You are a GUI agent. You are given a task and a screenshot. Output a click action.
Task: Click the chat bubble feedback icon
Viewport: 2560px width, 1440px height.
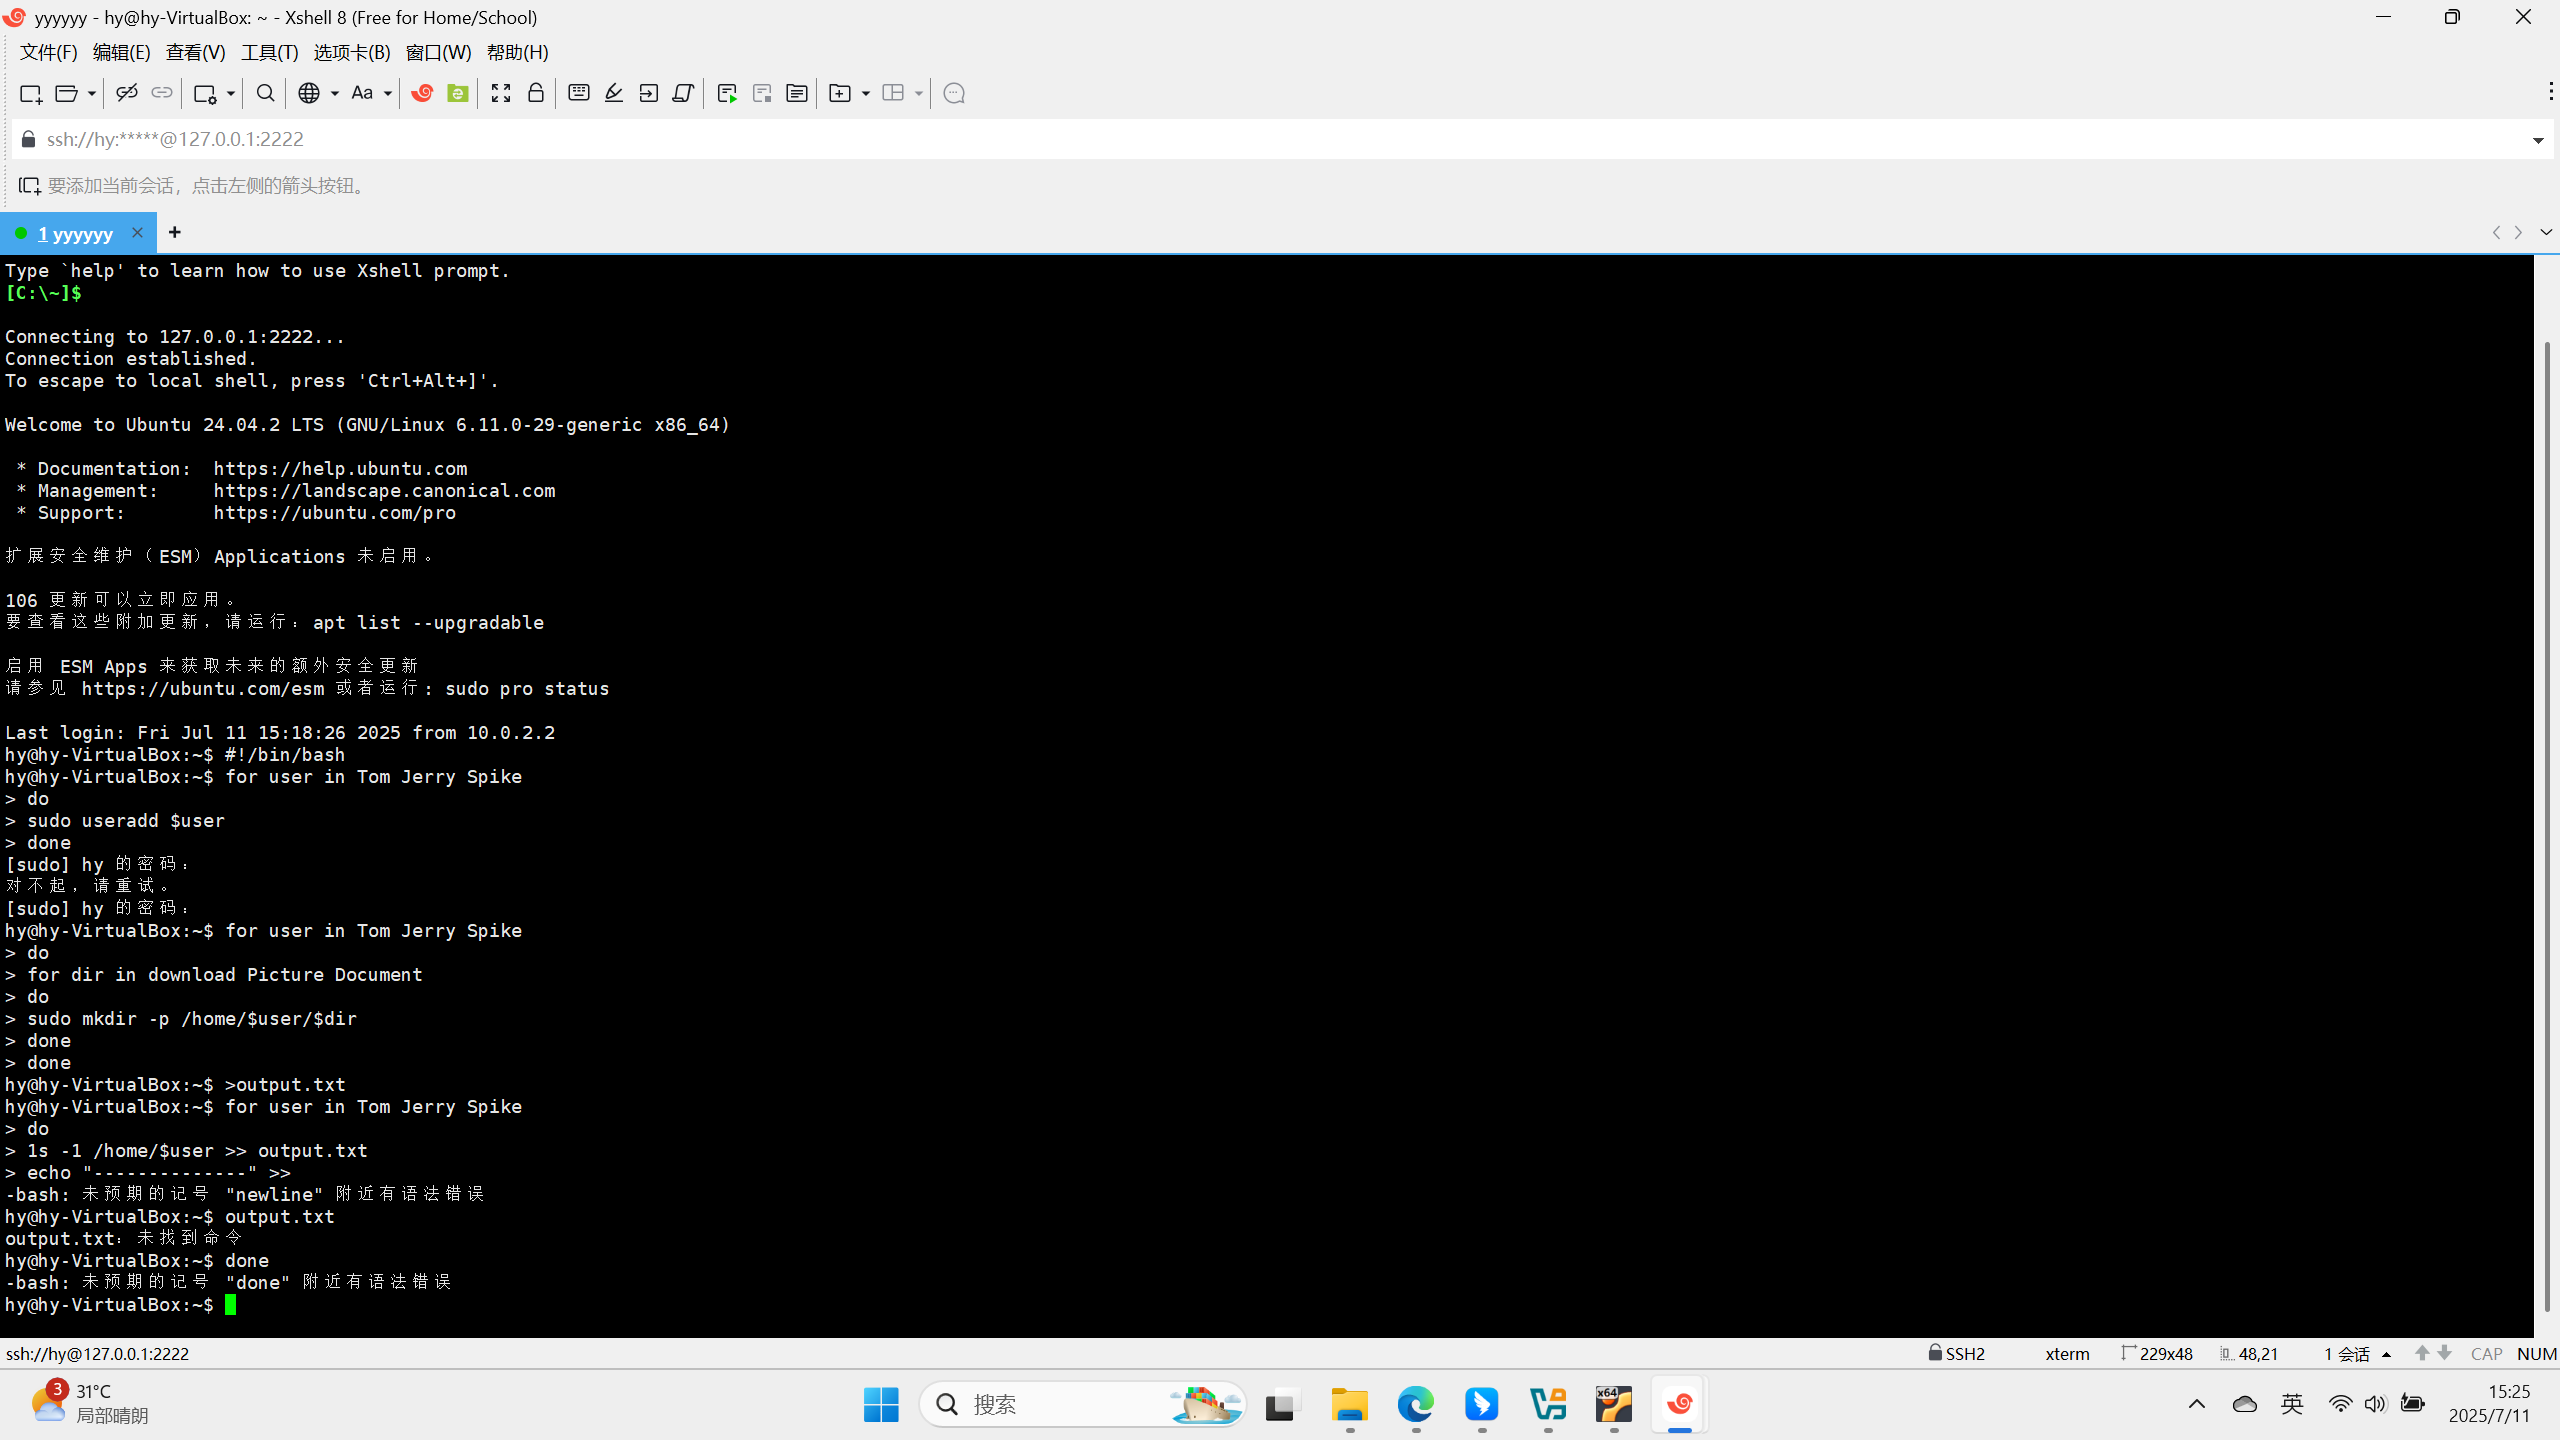point(954,93)
